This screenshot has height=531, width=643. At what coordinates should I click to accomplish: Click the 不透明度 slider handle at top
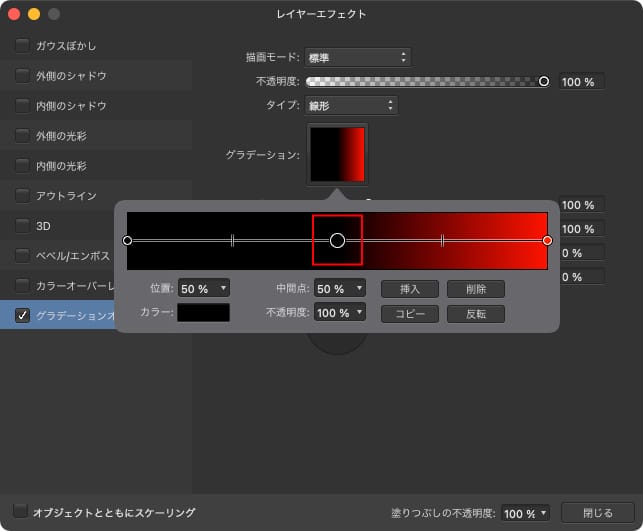tap(544, 81)
